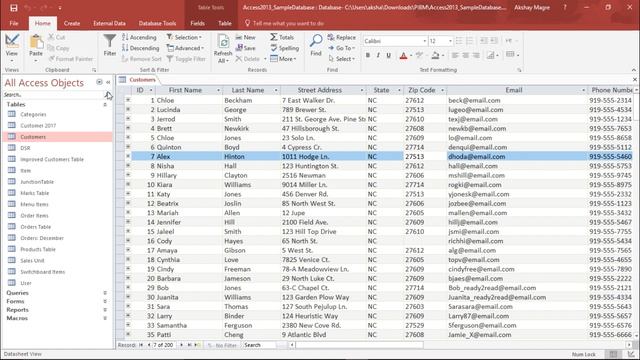Open First Name column filter arrow

(218, 90)
